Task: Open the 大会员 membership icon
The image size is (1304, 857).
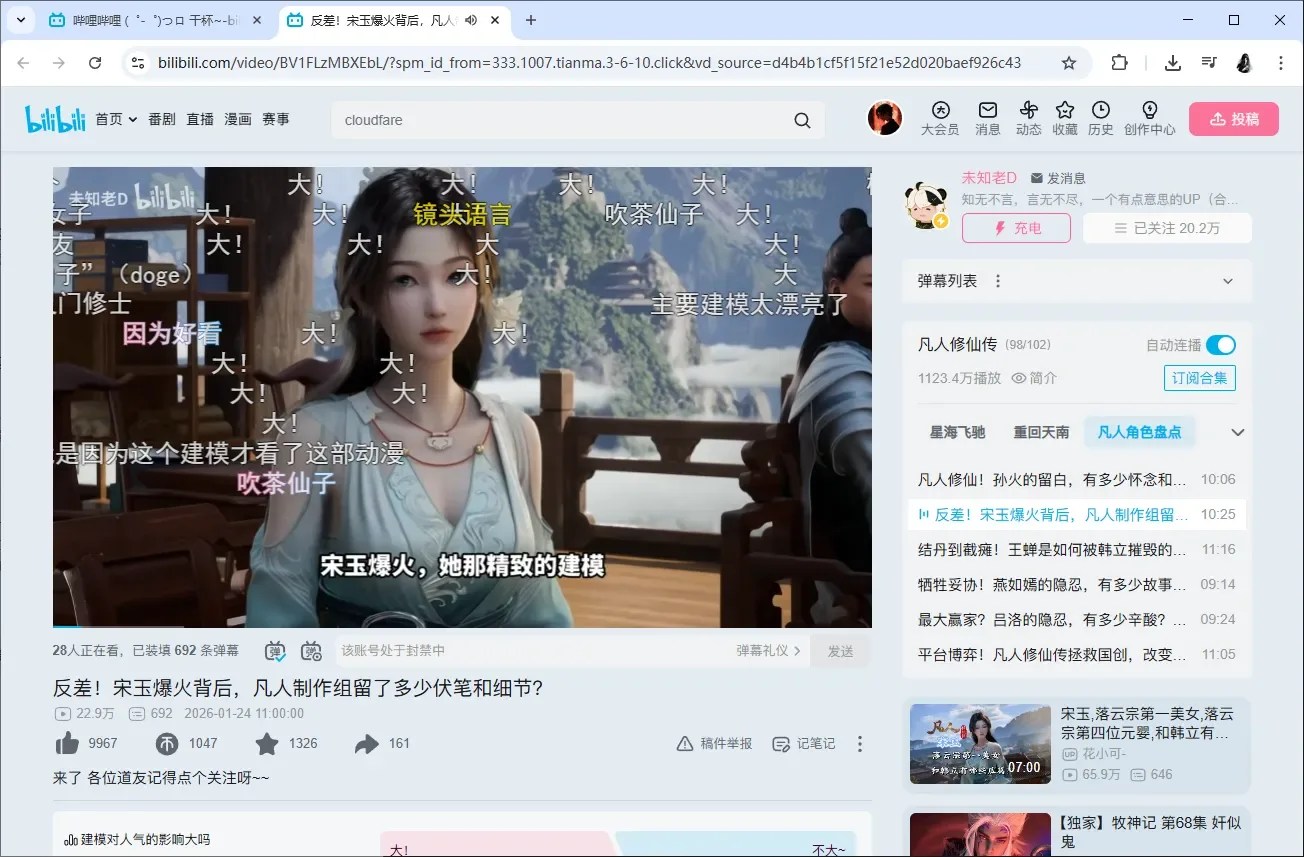Action: click(940, 118)
